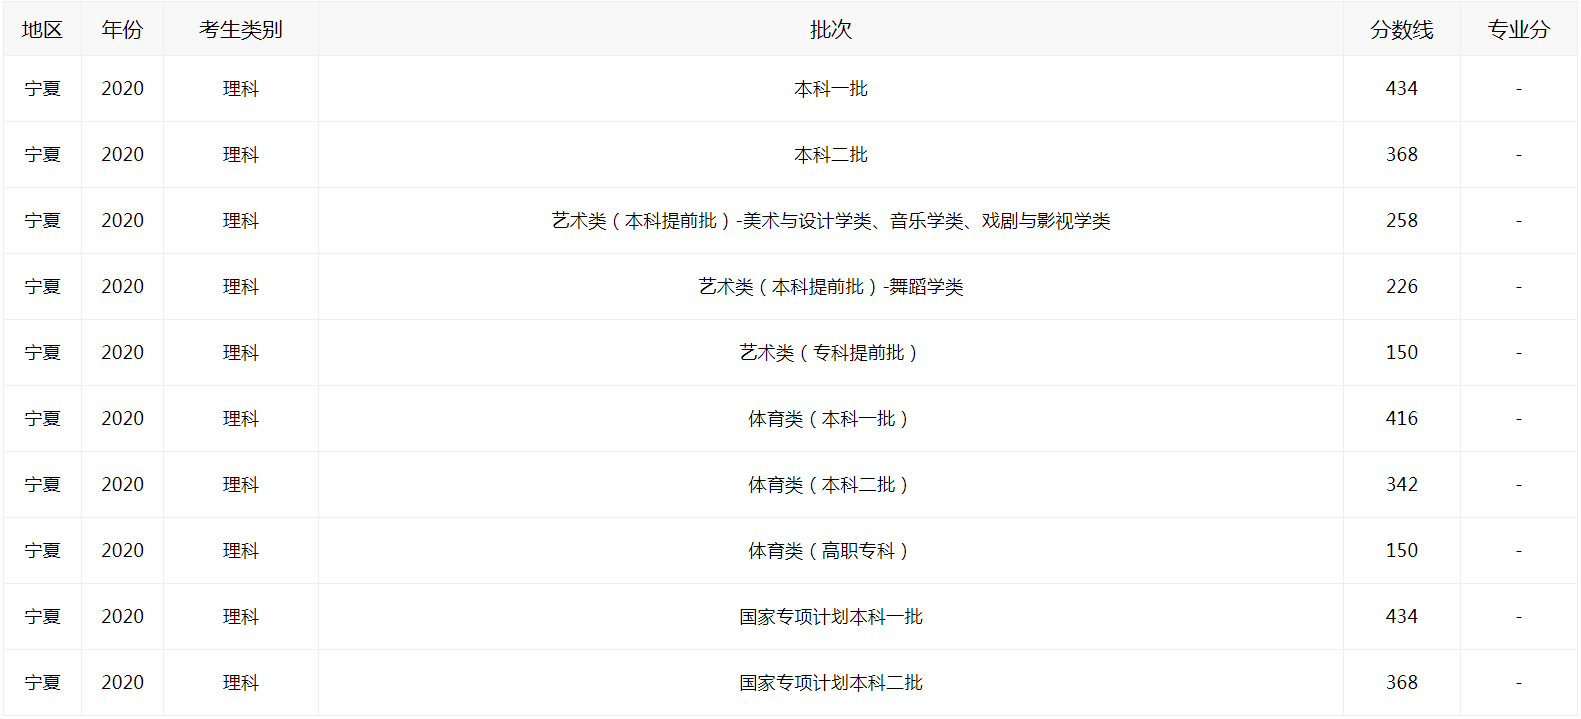The width and height of the screenshot is (1581, 719).
Task: Click the 专业分 dash in 国家专项计划本科一批 row
Action: click(1518, 617)
